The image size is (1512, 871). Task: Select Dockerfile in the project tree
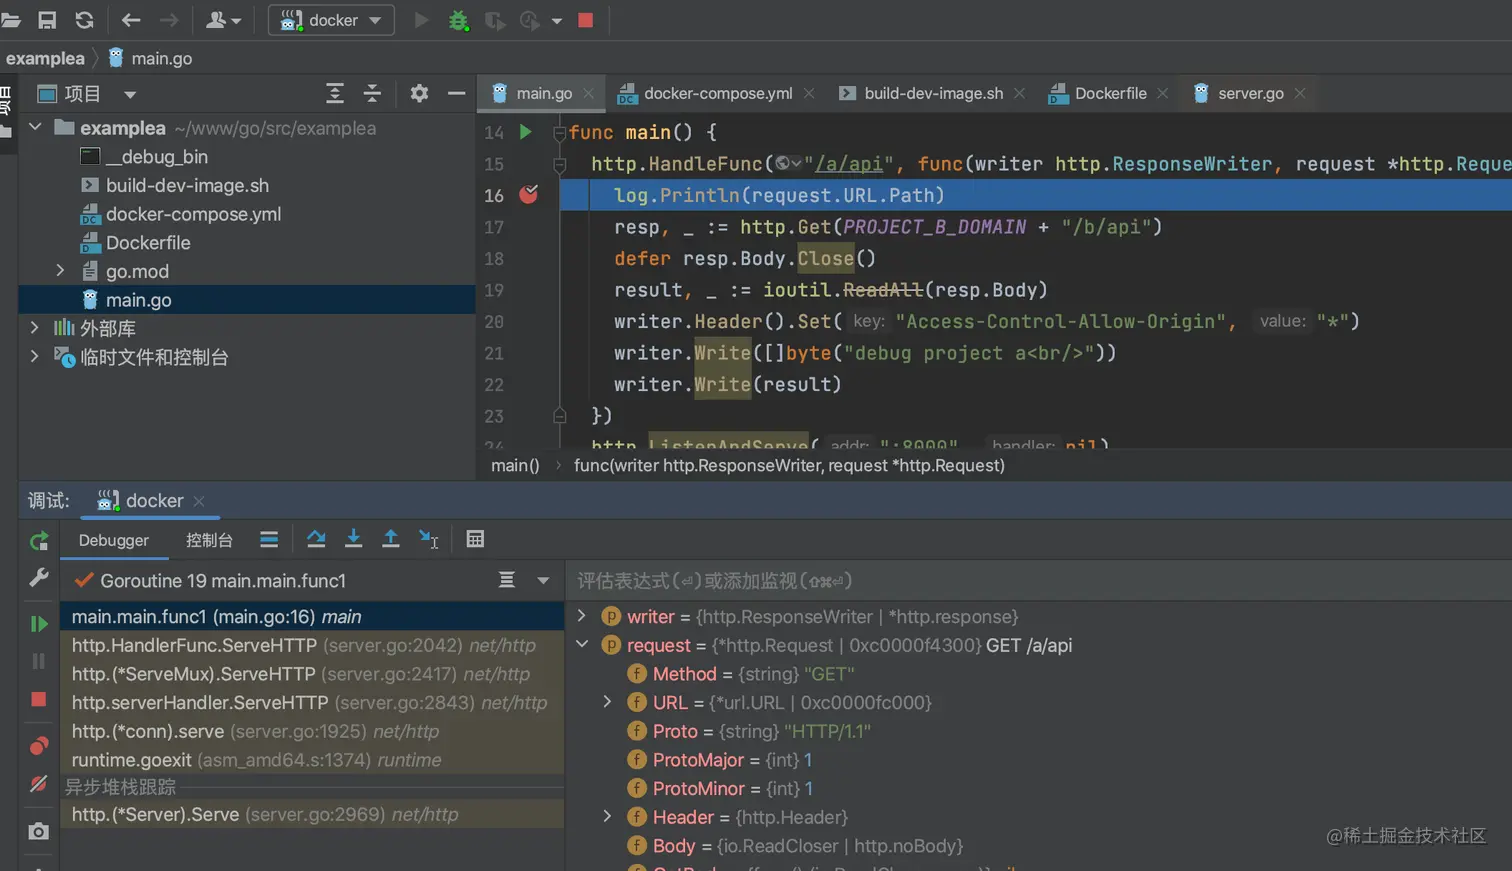click(148, 243)
